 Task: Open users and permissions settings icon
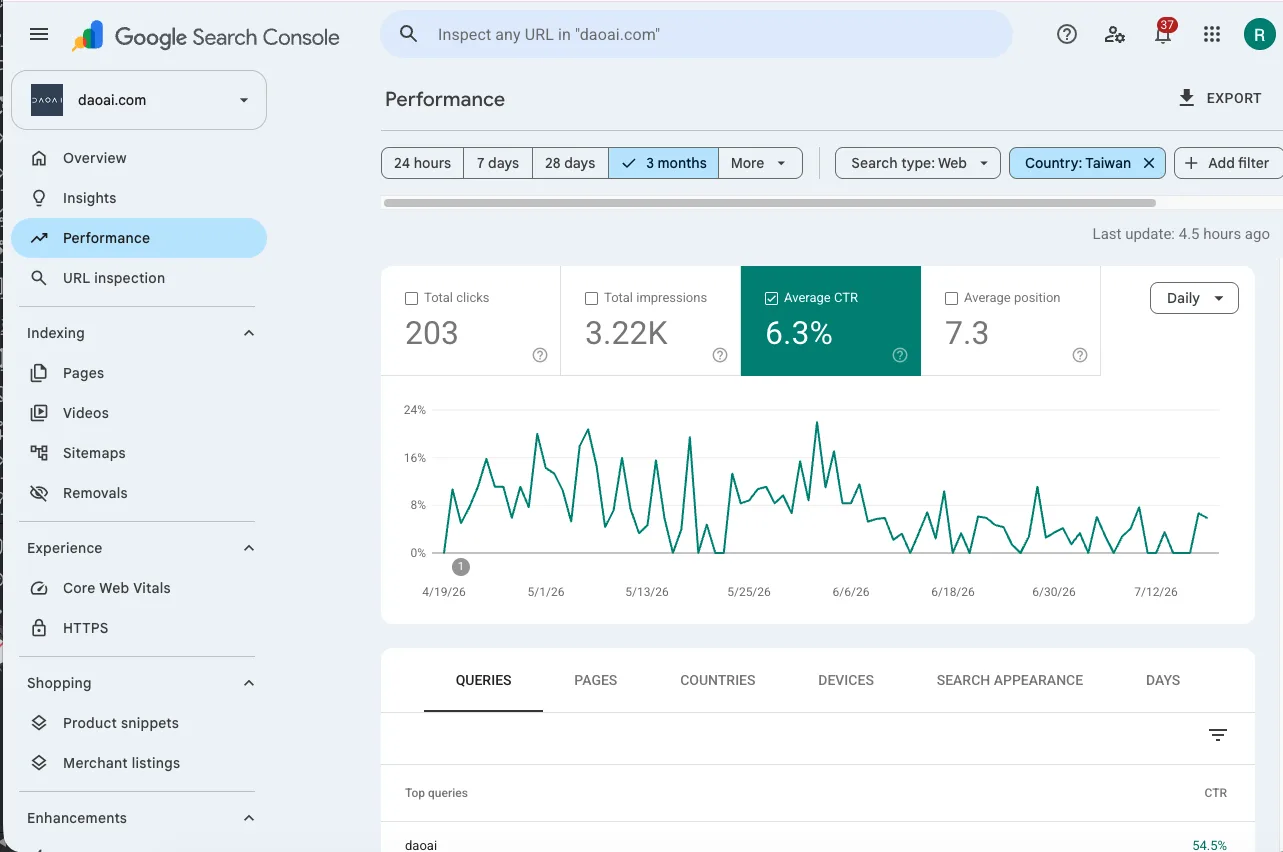tap(1115, 34)
